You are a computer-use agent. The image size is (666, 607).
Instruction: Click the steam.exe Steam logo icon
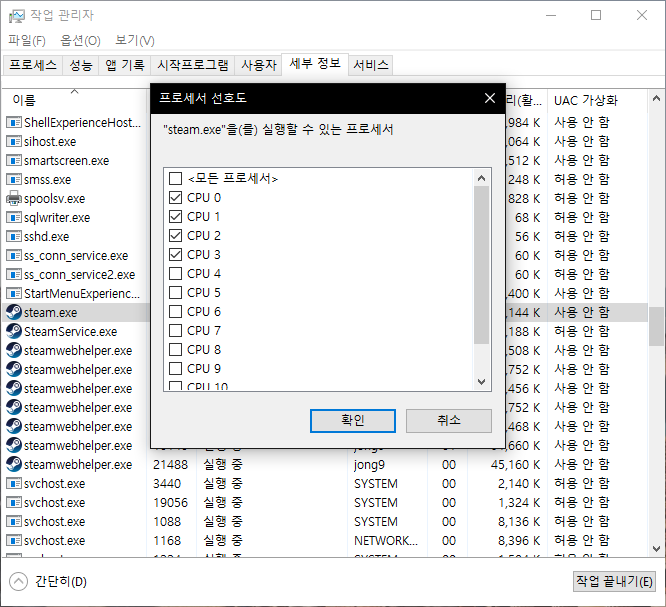click(14, 313)
